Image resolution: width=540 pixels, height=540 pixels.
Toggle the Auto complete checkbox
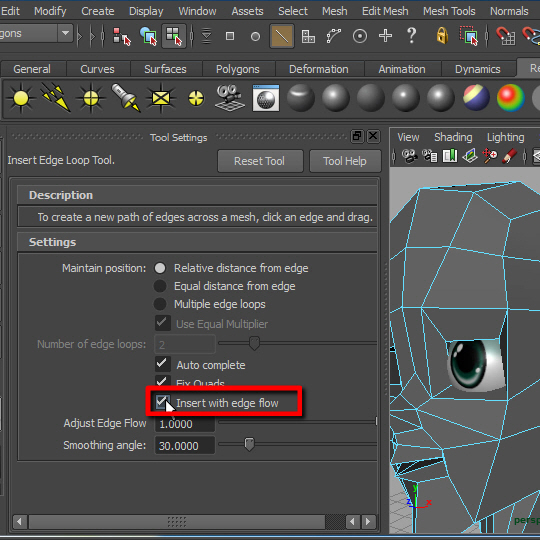(162, 364)
